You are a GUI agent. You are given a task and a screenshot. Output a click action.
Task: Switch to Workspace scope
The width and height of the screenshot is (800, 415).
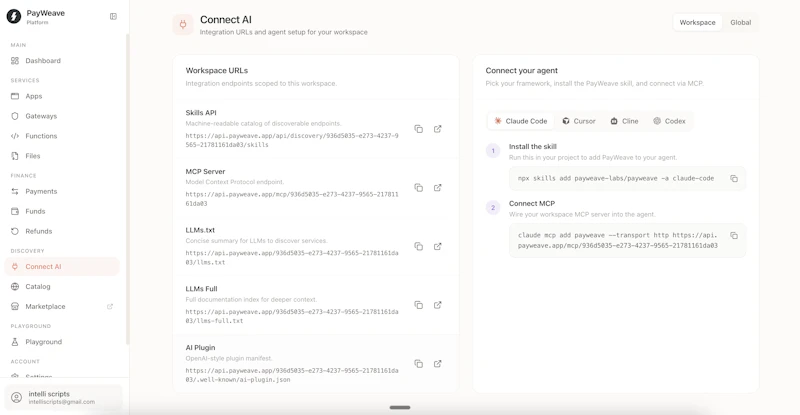pos(697,22)
